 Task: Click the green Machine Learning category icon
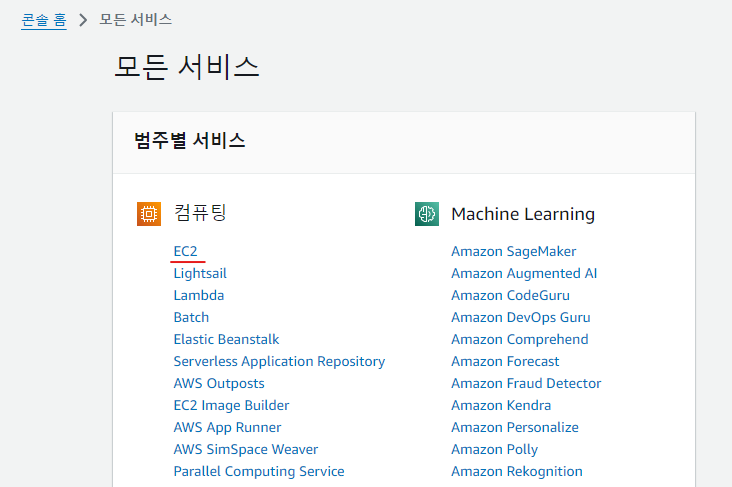point(427,214)
